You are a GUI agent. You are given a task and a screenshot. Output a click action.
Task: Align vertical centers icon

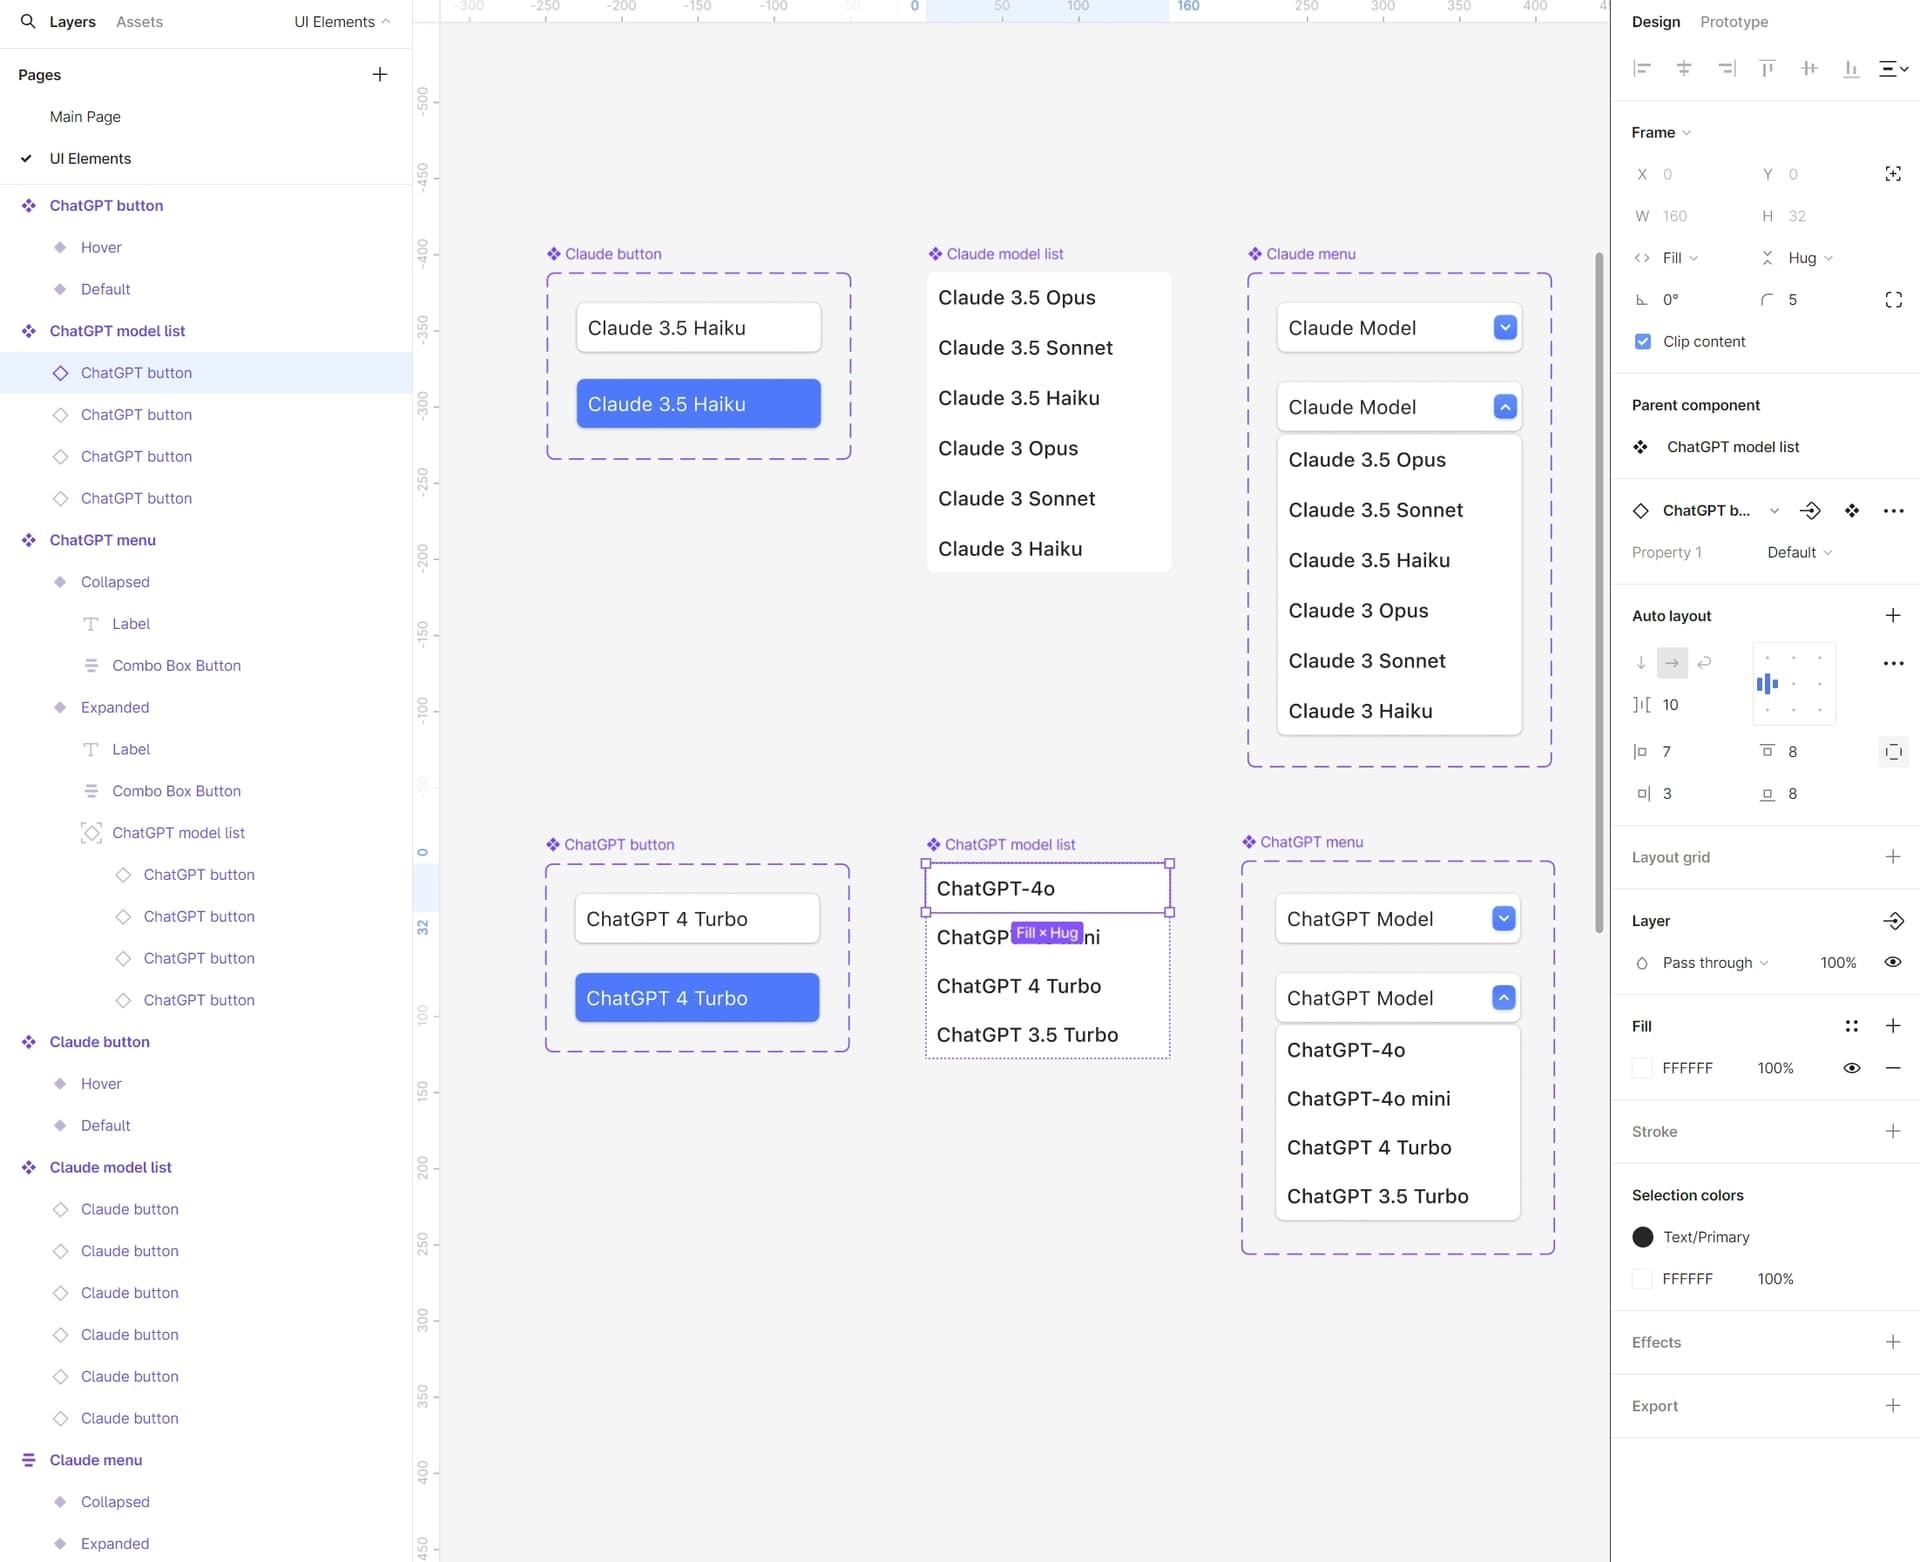tap(1809, 68)
